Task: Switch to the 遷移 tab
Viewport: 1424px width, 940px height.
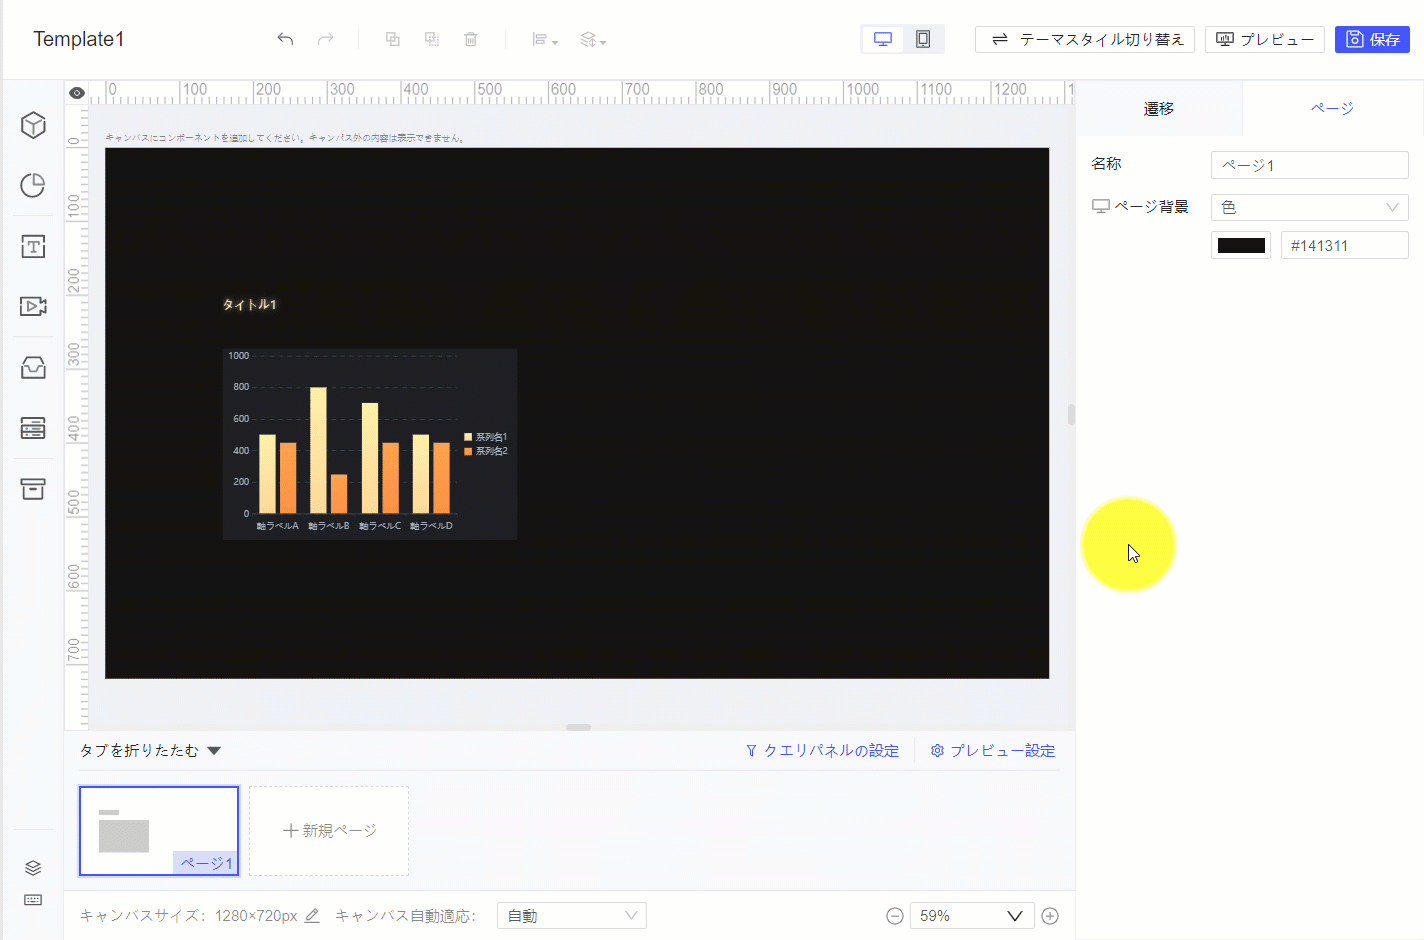Action: [1159, 108]
